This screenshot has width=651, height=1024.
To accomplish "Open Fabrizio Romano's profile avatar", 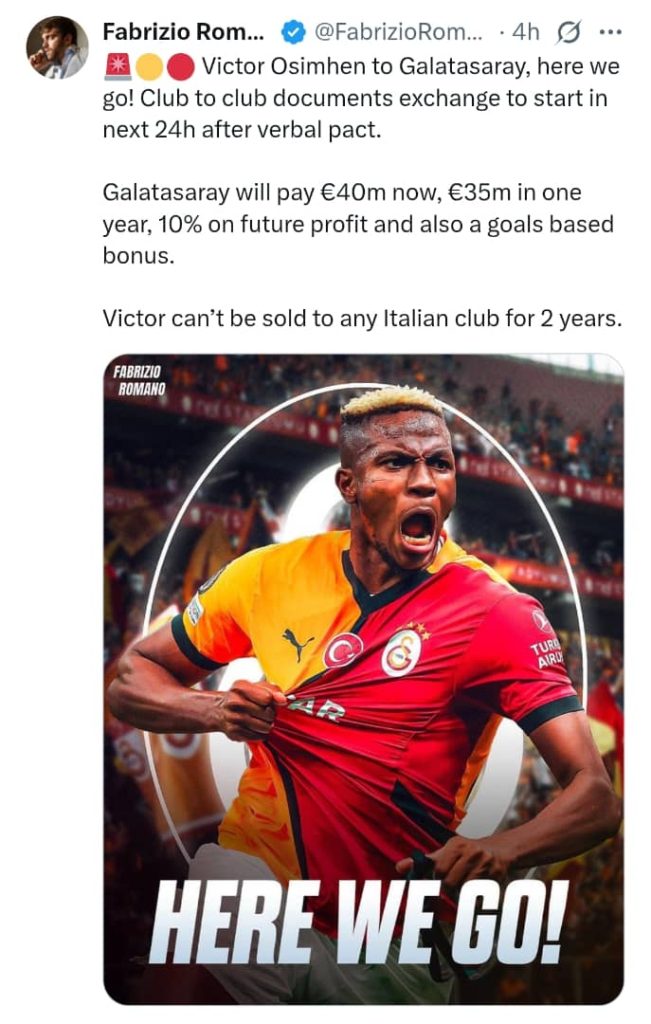I will click(57, 47).
